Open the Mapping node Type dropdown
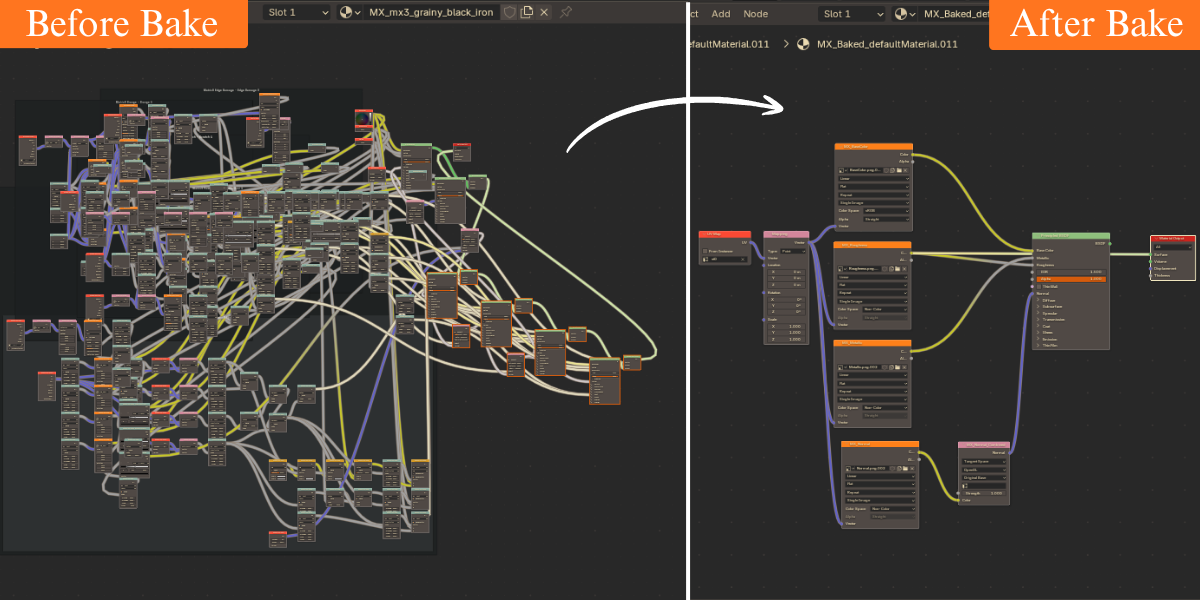The width and height of the screenshot is (1200, 600). tap(793, 251)
